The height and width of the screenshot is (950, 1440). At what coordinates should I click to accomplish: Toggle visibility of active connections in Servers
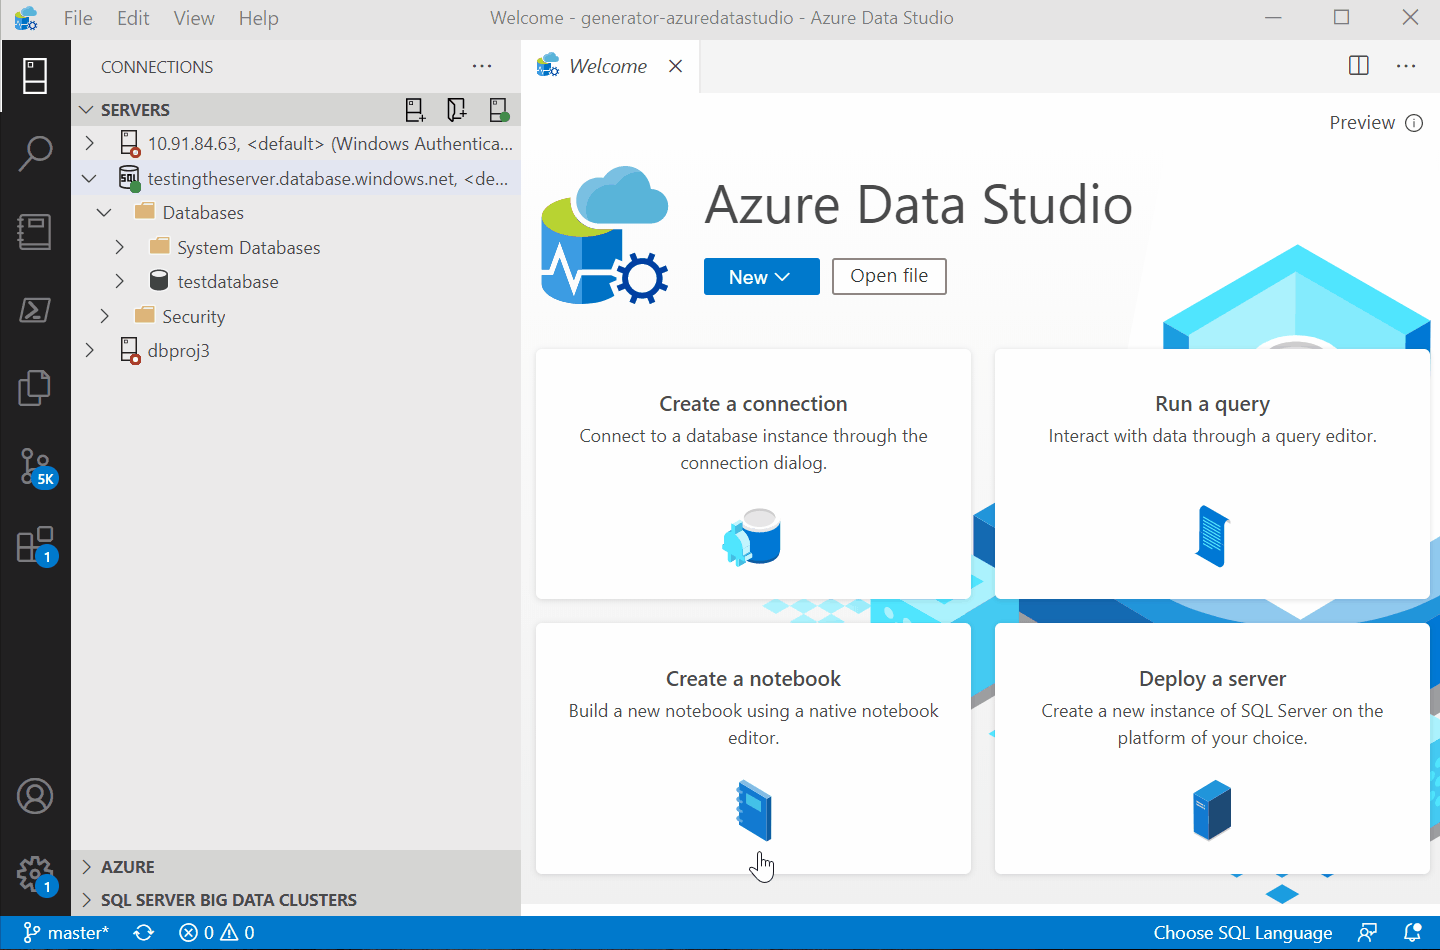[x=499, y=109]
